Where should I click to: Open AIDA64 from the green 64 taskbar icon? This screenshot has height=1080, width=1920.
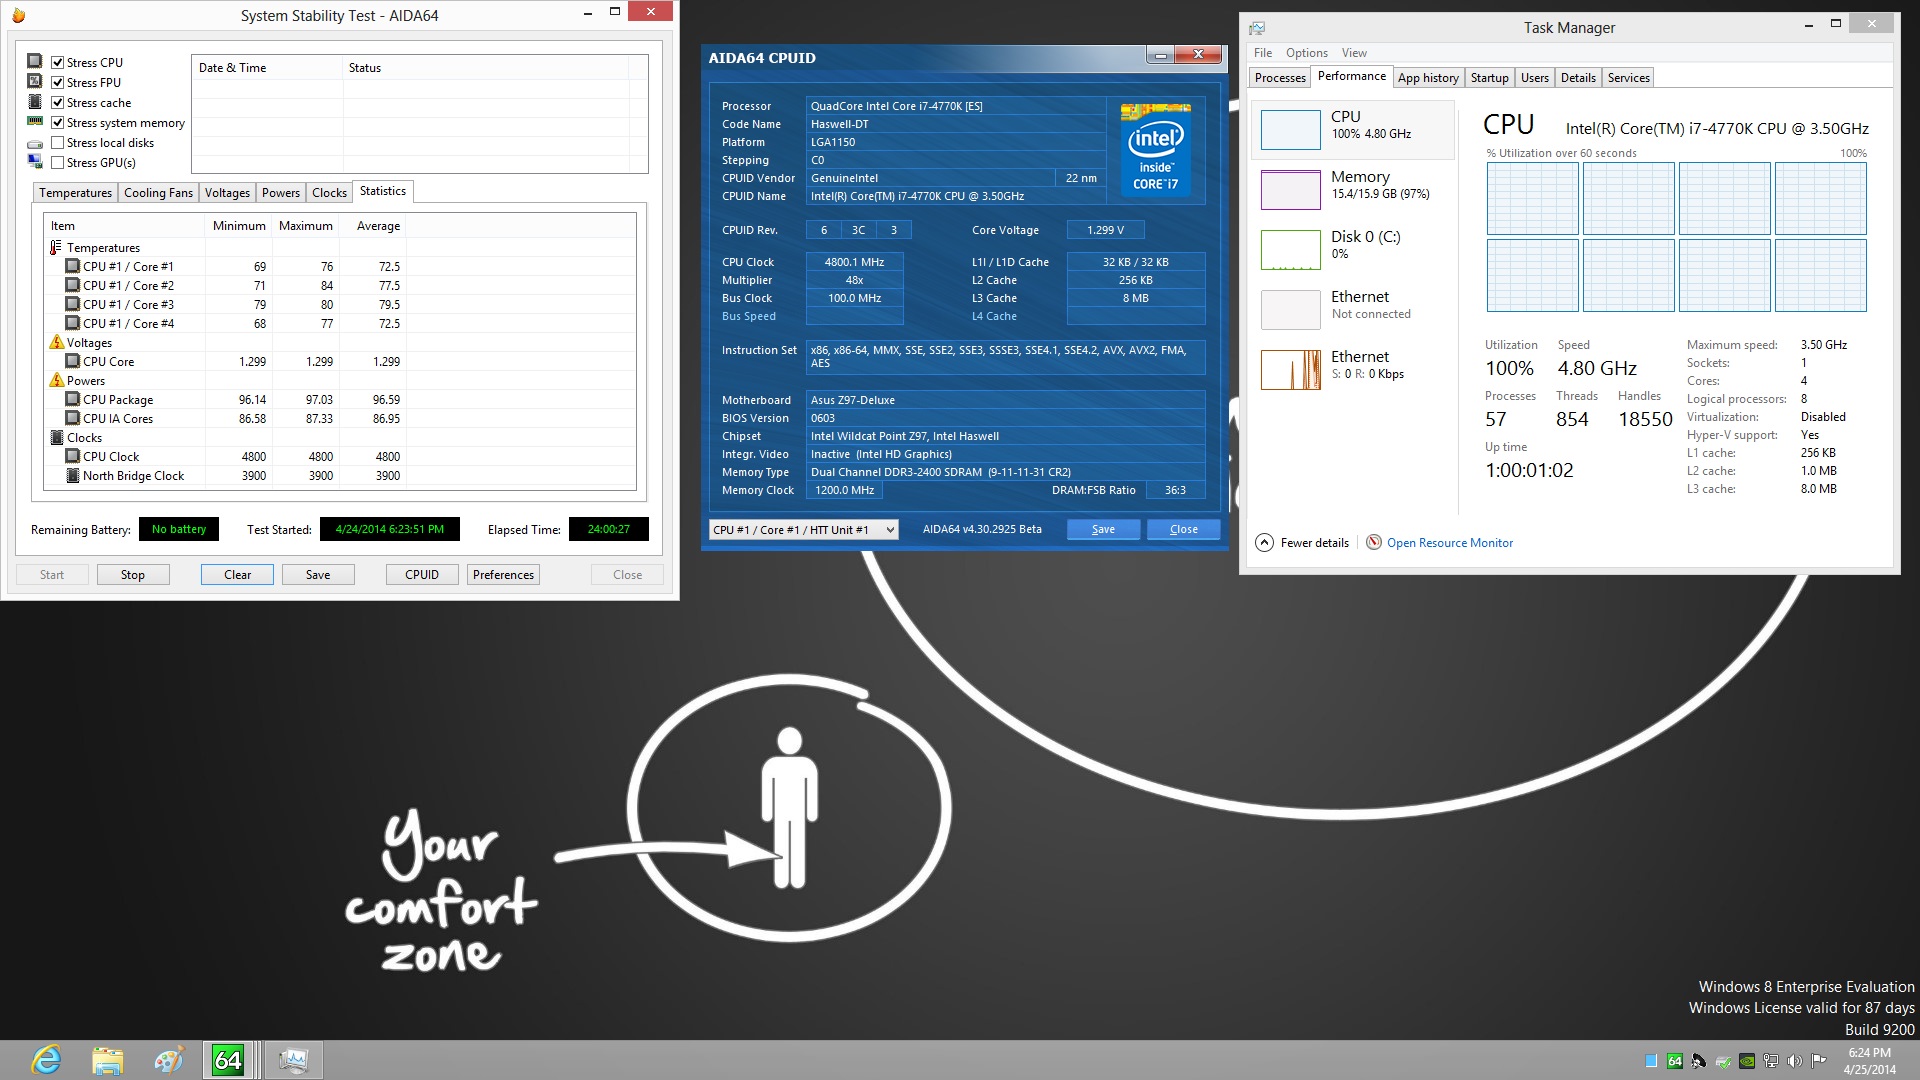pos(228,1059)
